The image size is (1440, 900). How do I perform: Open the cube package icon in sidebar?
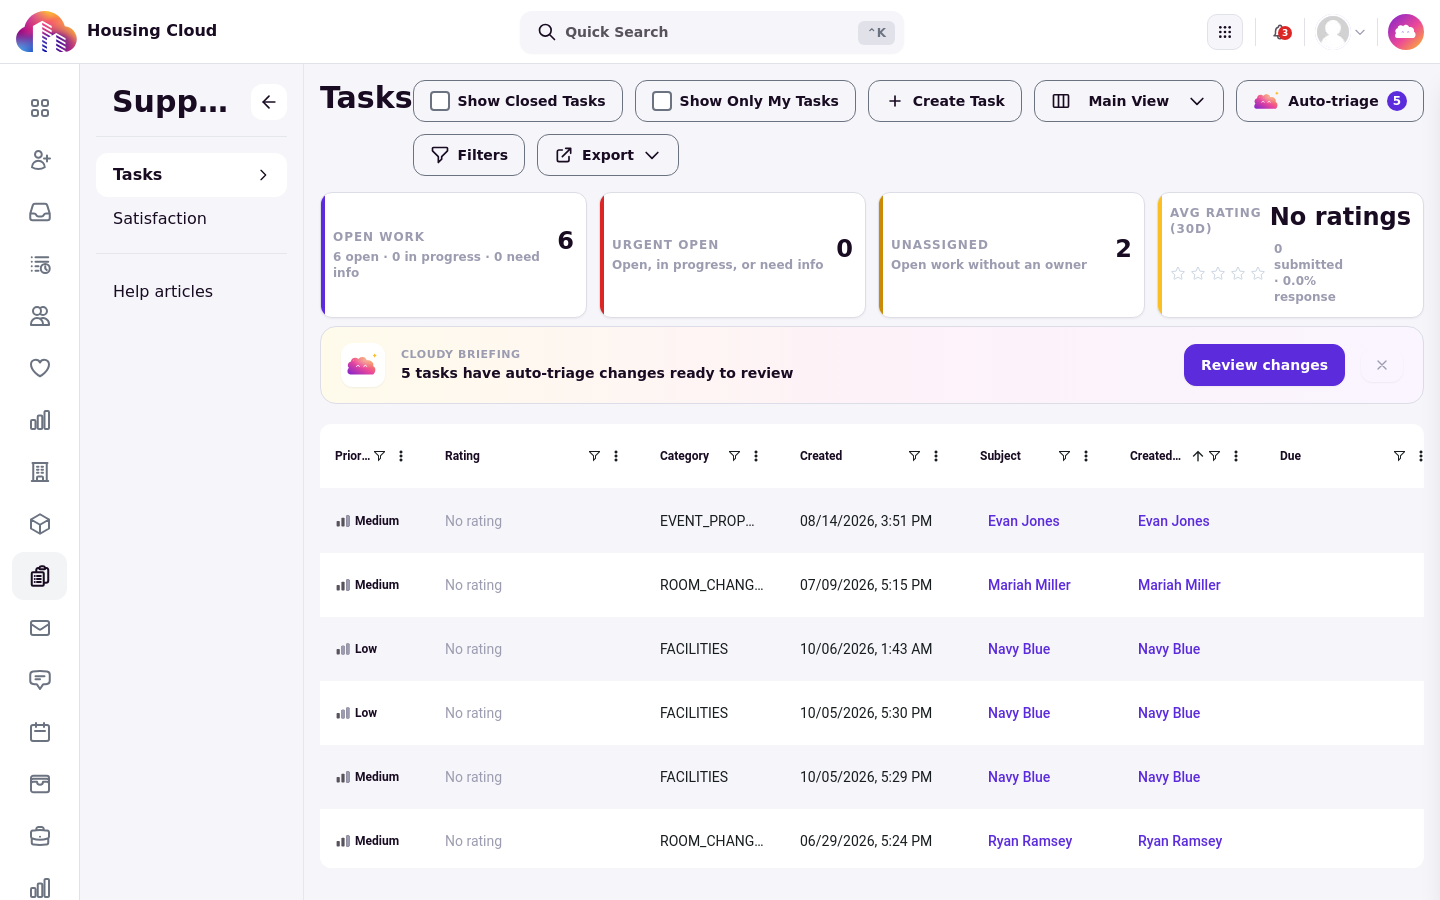(40, 524)
